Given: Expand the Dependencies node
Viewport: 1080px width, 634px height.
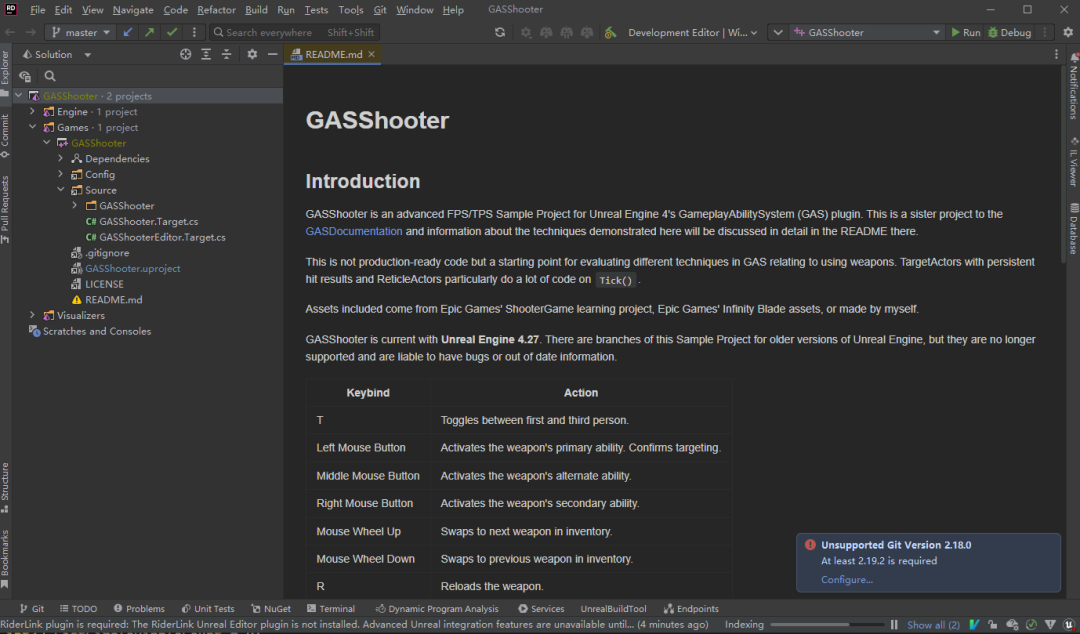Looking at the screenshot, I should [61, 158].
